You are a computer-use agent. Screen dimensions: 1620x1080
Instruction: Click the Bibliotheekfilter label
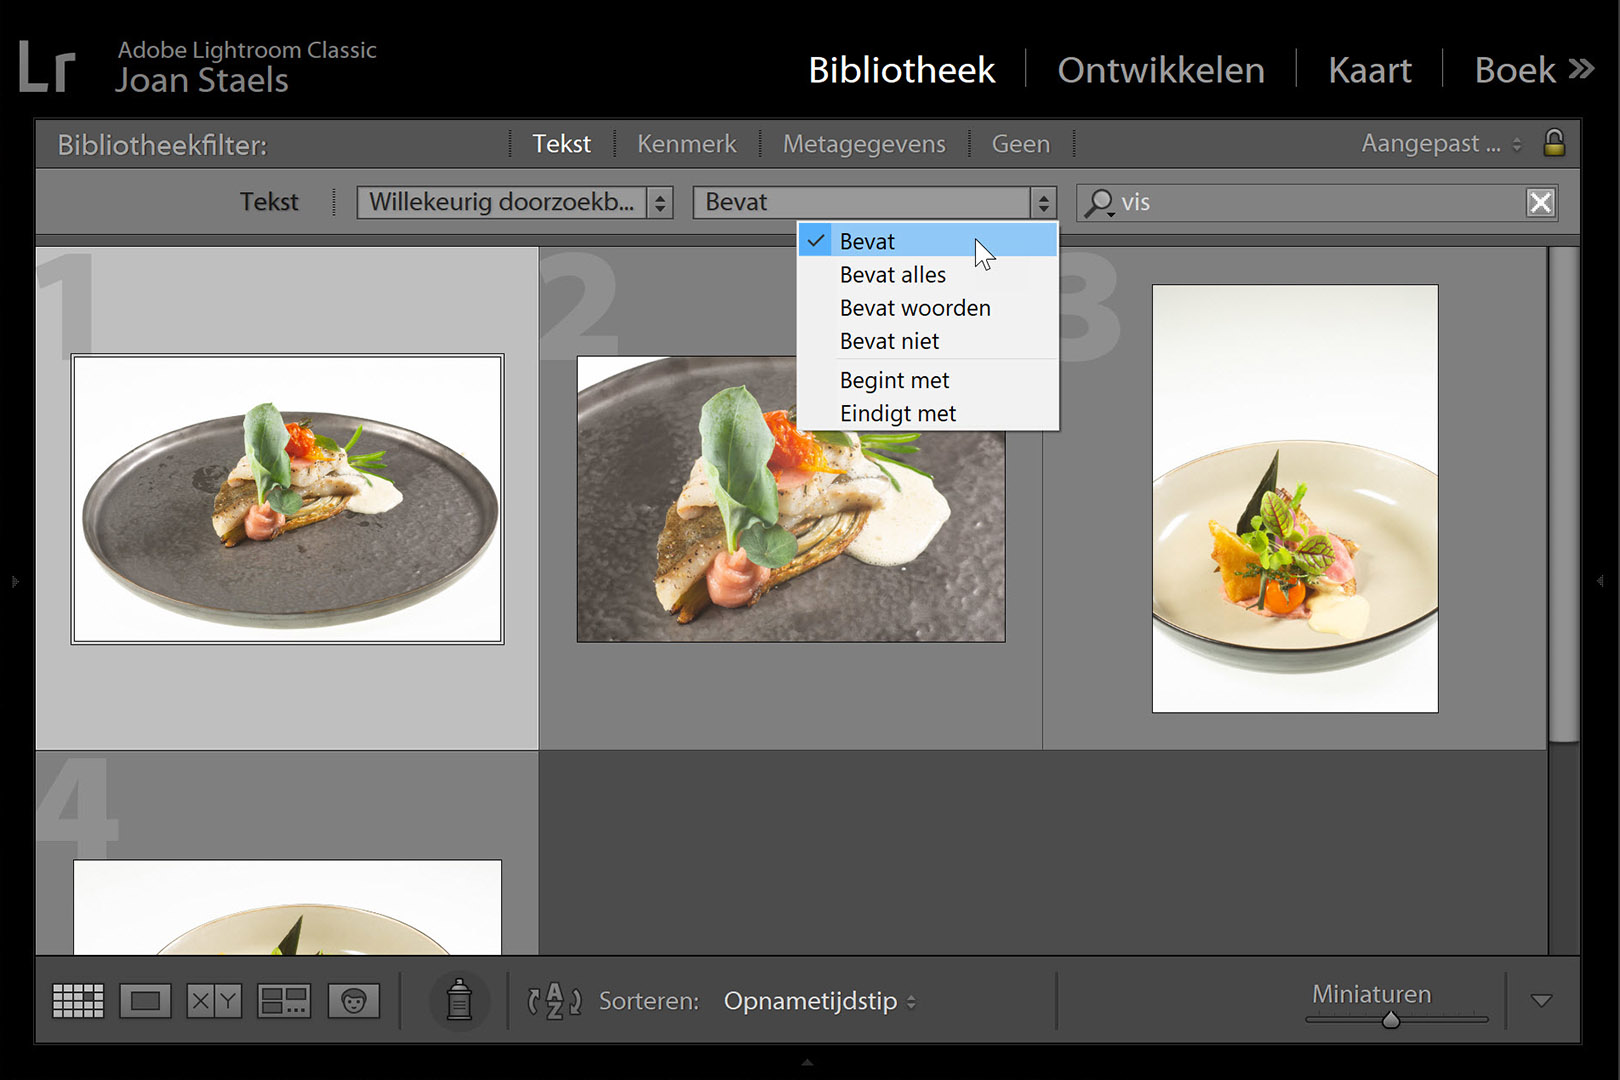click(162, 145)
